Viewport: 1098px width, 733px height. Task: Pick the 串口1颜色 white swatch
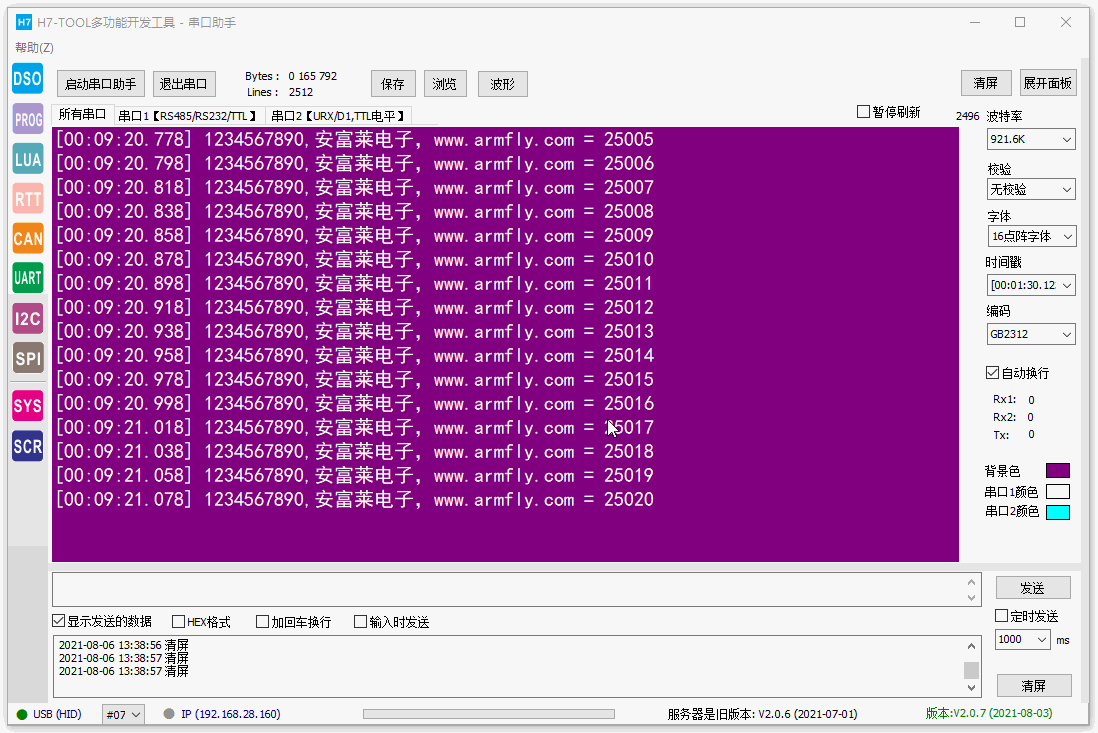[x=1057, y=491]
